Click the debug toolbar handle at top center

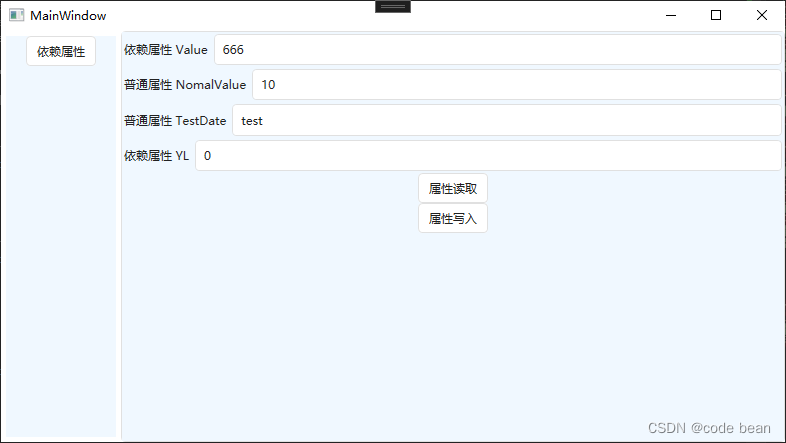click(392, 6)
